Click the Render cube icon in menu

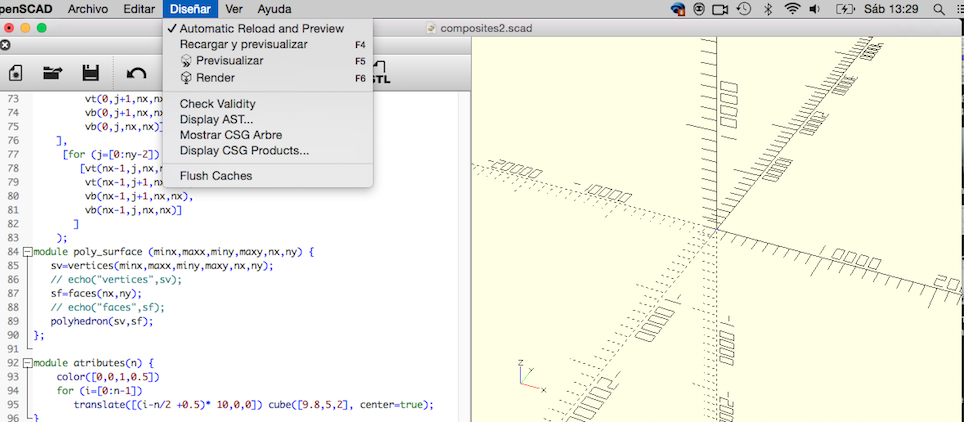pyautogui.click(x=186, y=78)
